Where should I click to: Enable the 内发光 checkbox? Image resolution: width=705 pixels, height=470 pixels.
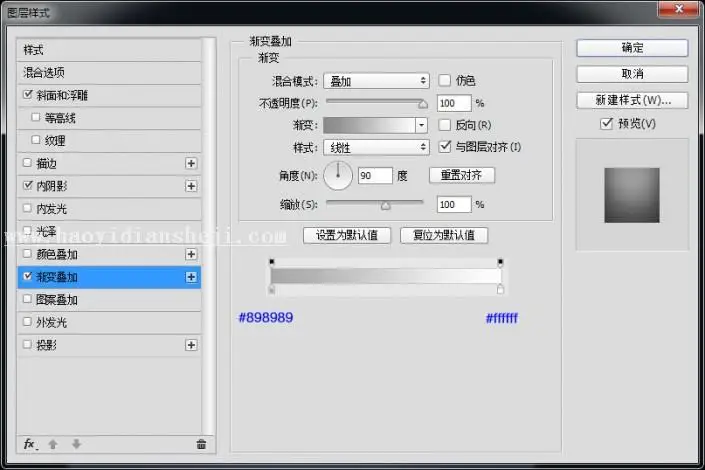pyautogui.click(x=27, y=208)
